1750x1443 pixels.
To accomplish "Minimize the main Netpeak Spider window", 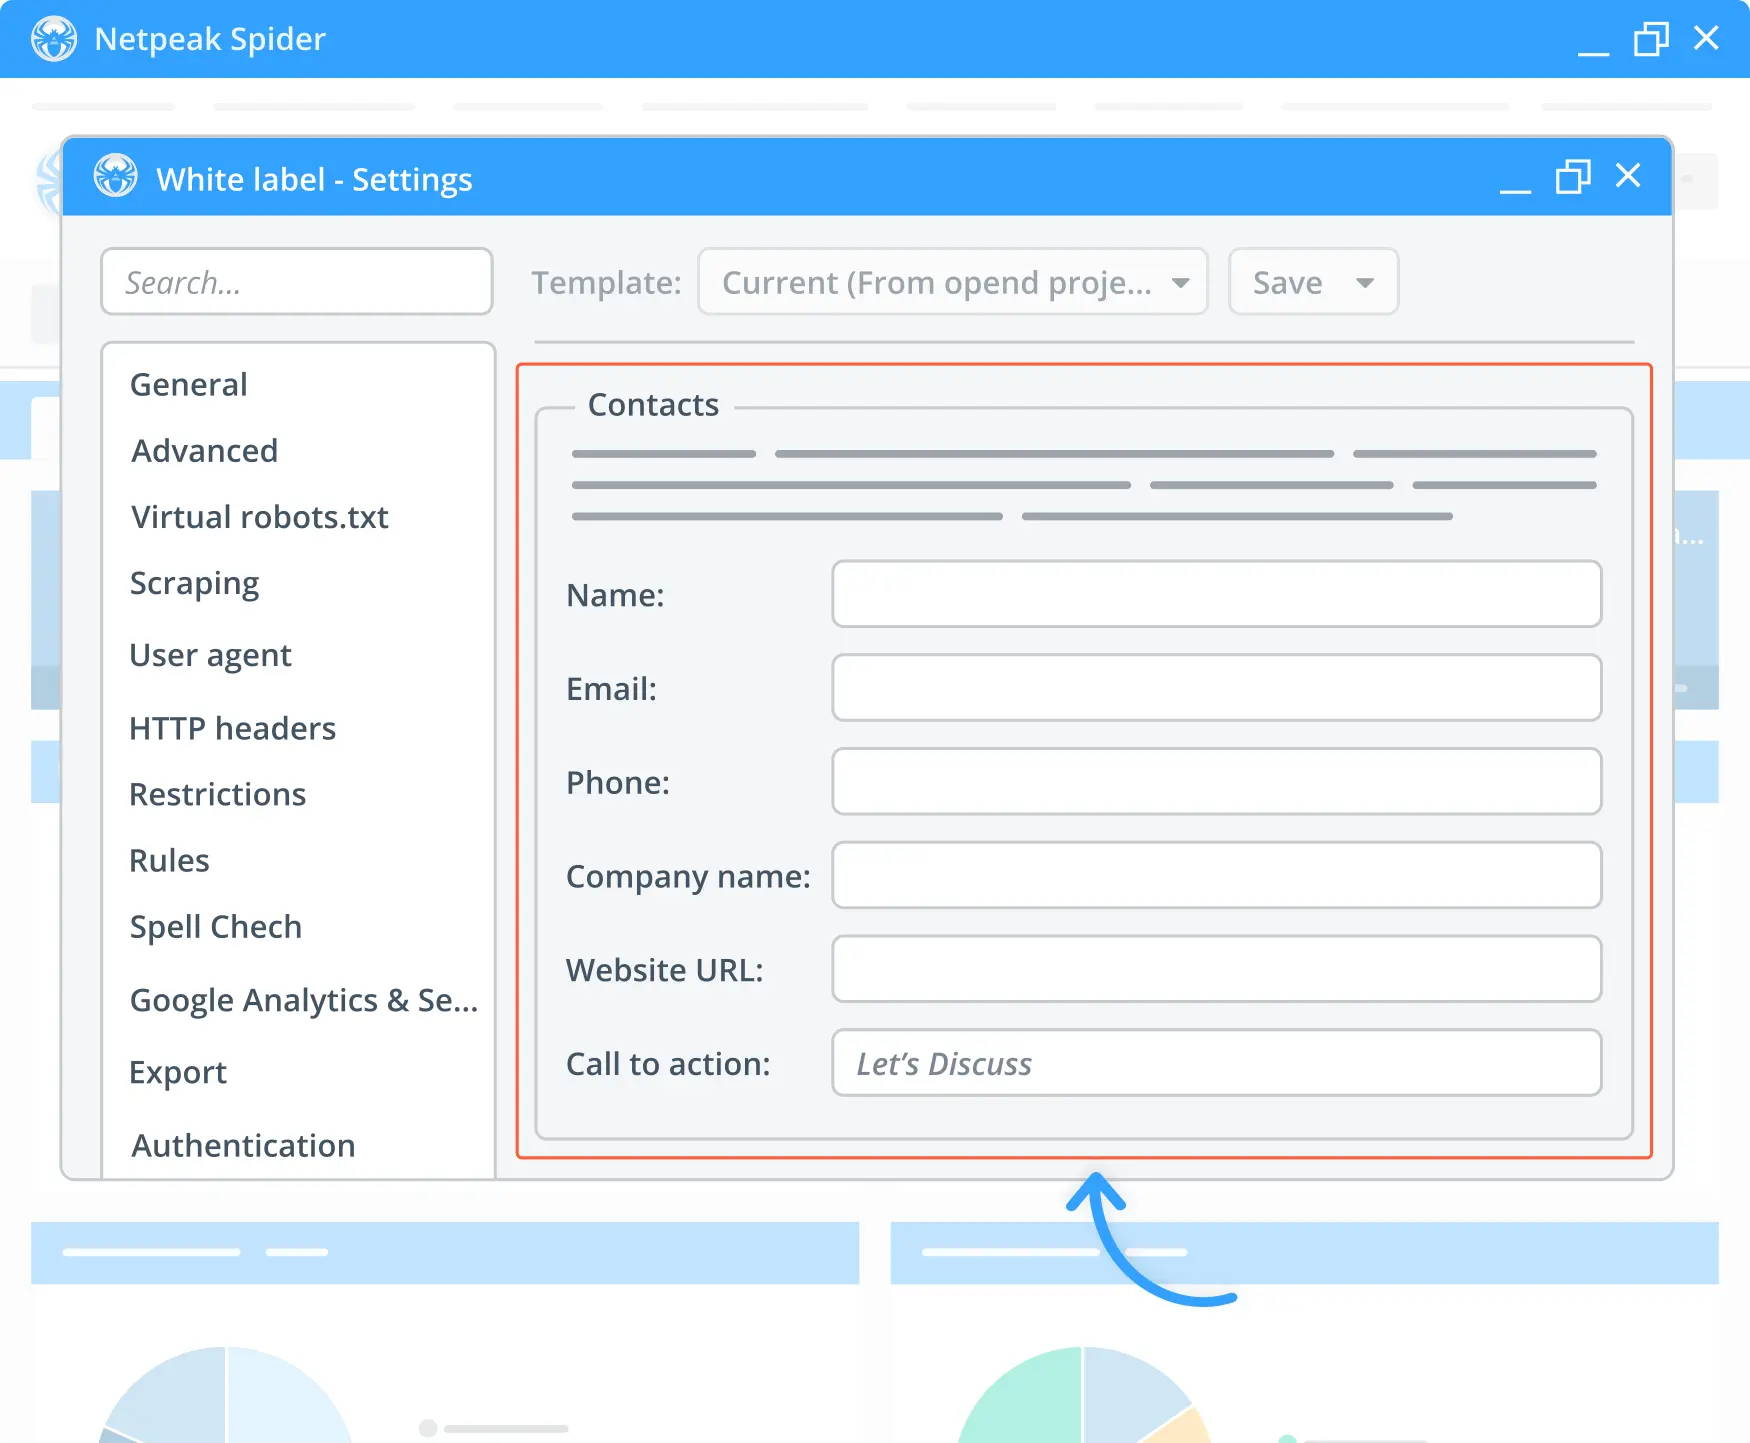I will point(1593,52).
